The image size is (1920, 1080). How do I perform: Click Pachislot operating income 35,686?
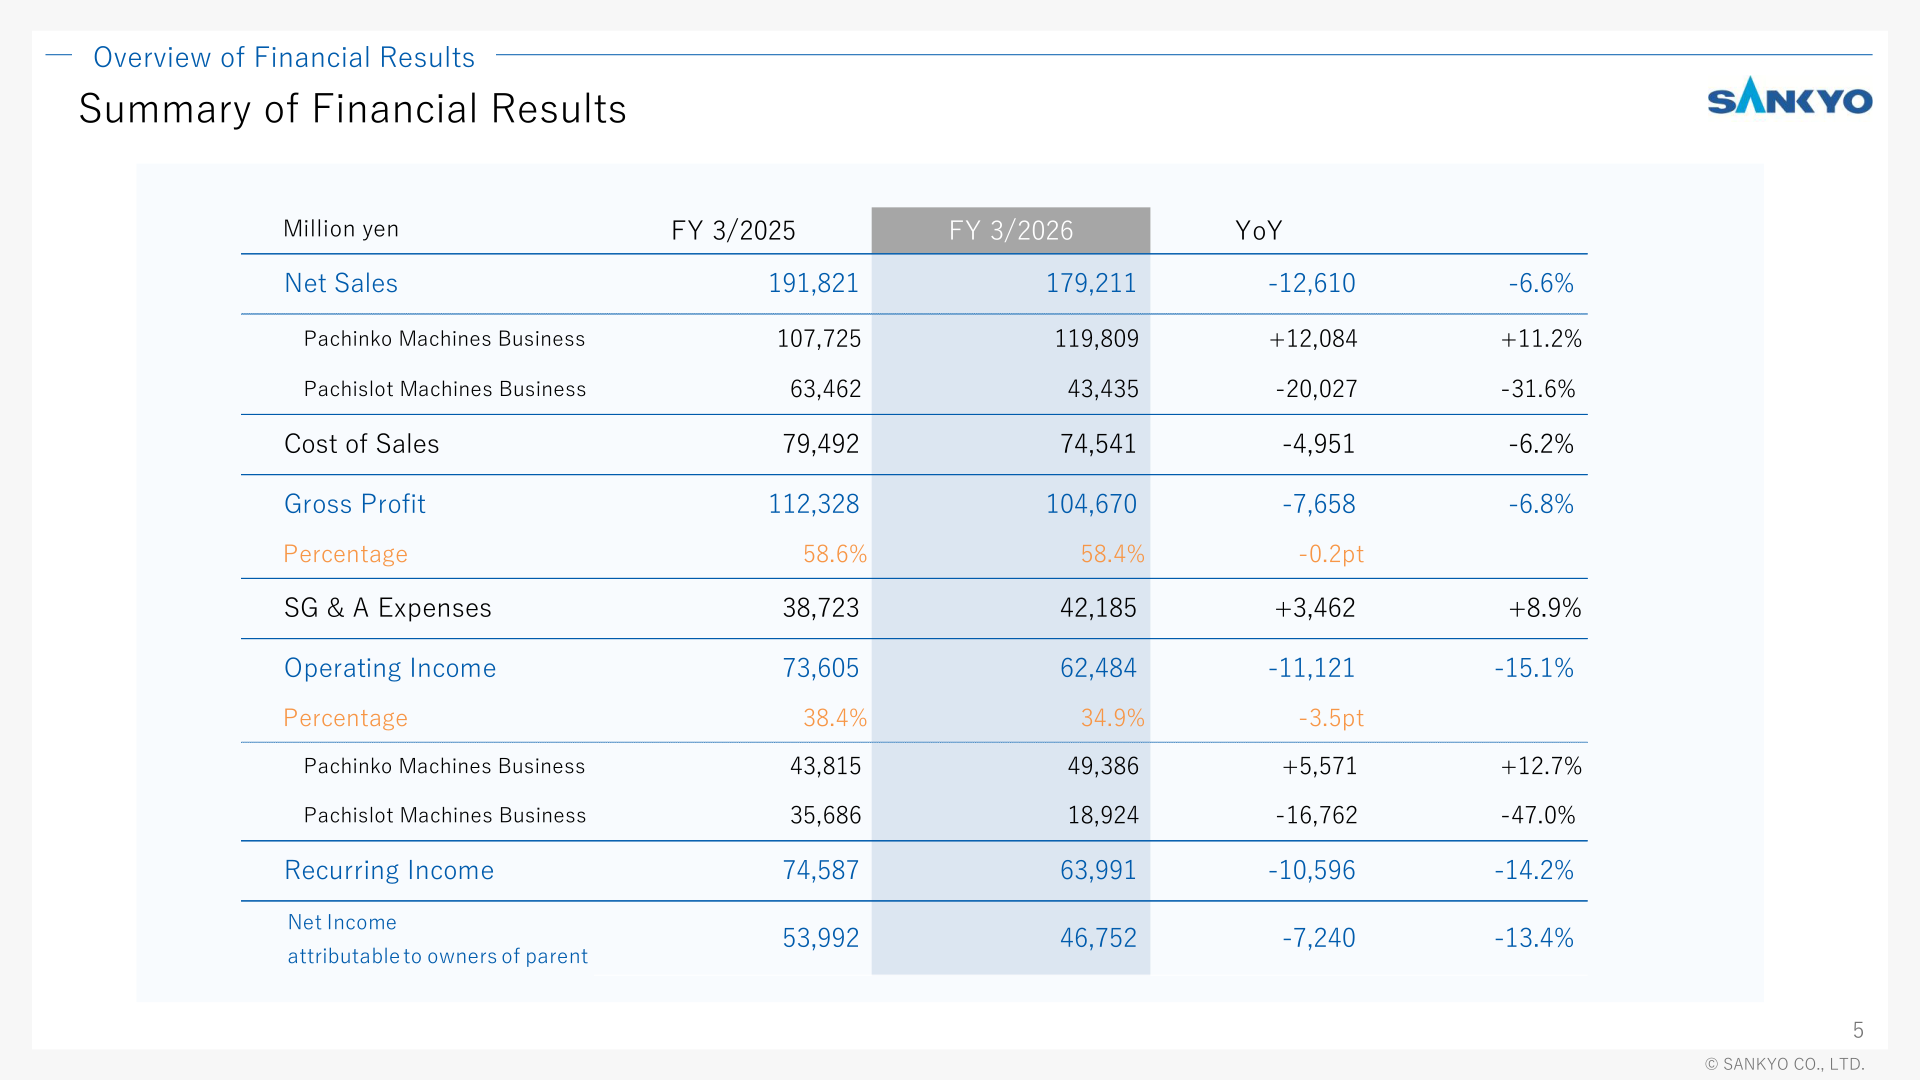(826, 815)
